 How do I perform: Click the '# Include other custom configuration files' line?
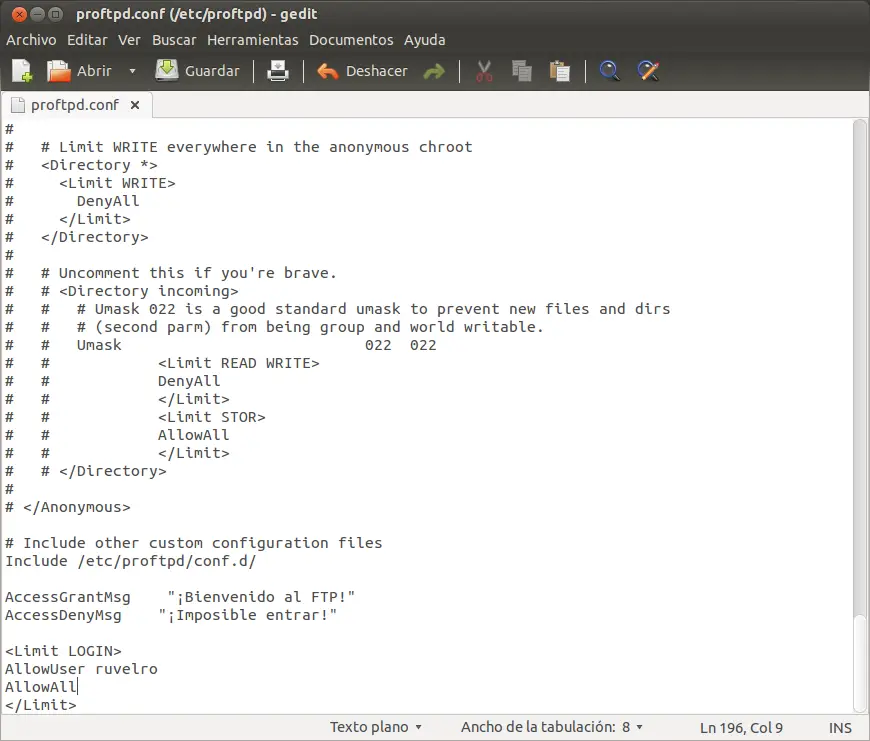pos(194,543)
